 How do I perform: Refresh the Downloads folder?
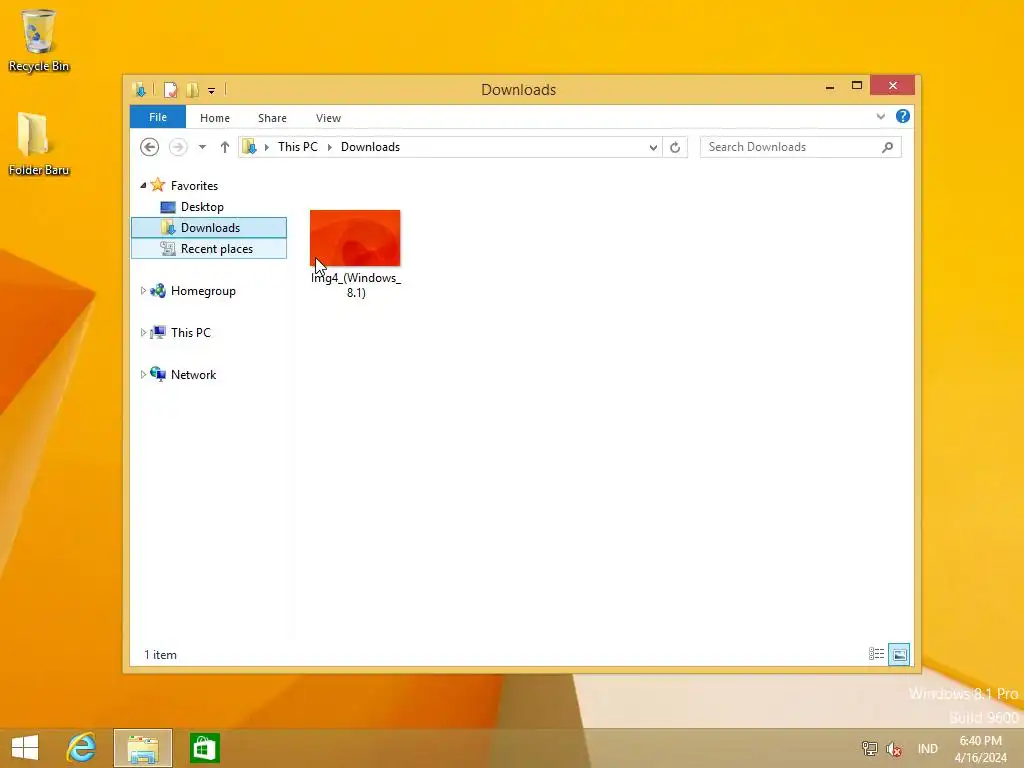click(675, 148)
